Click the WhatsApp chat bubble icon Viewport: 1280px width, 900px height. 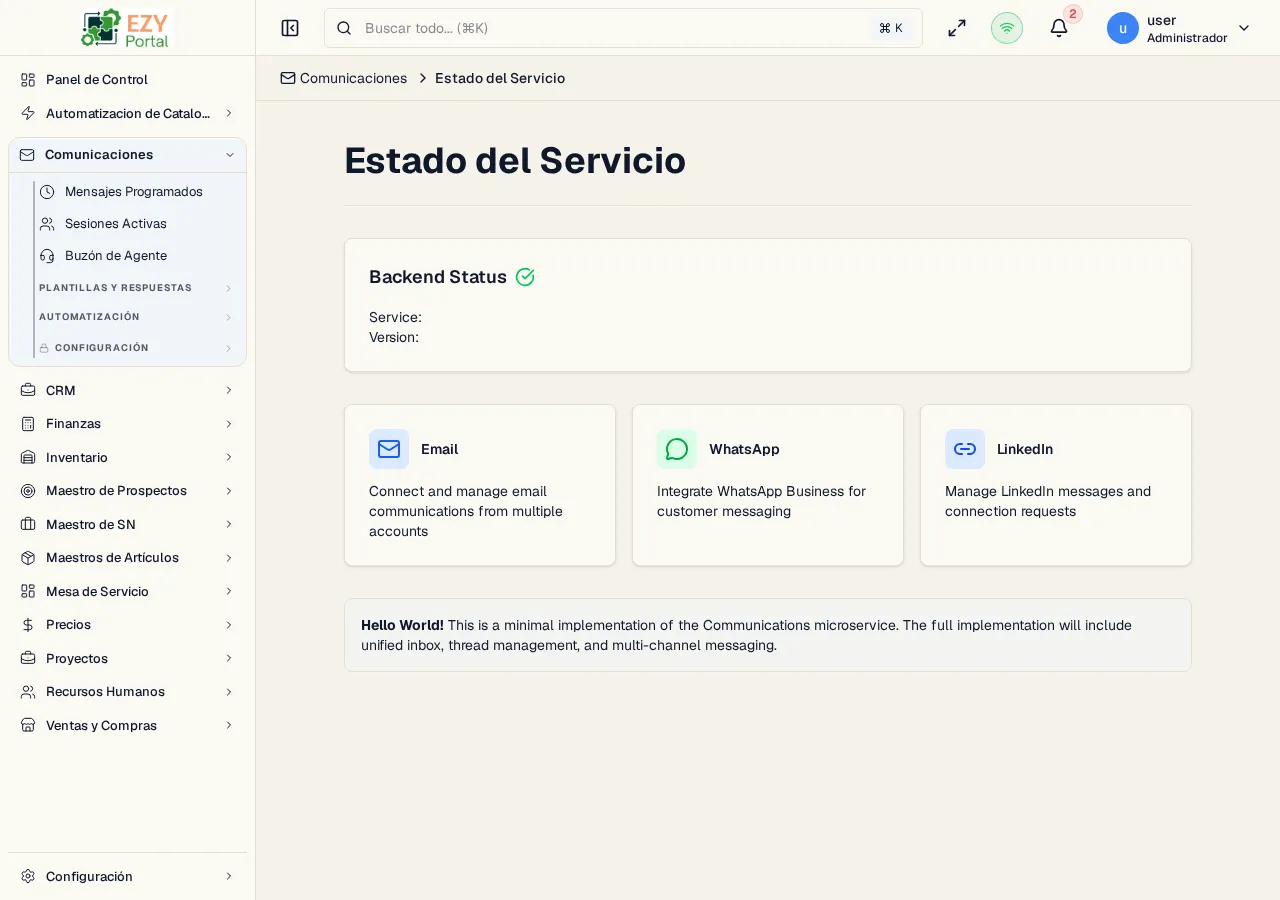click(x=677, y=449)
